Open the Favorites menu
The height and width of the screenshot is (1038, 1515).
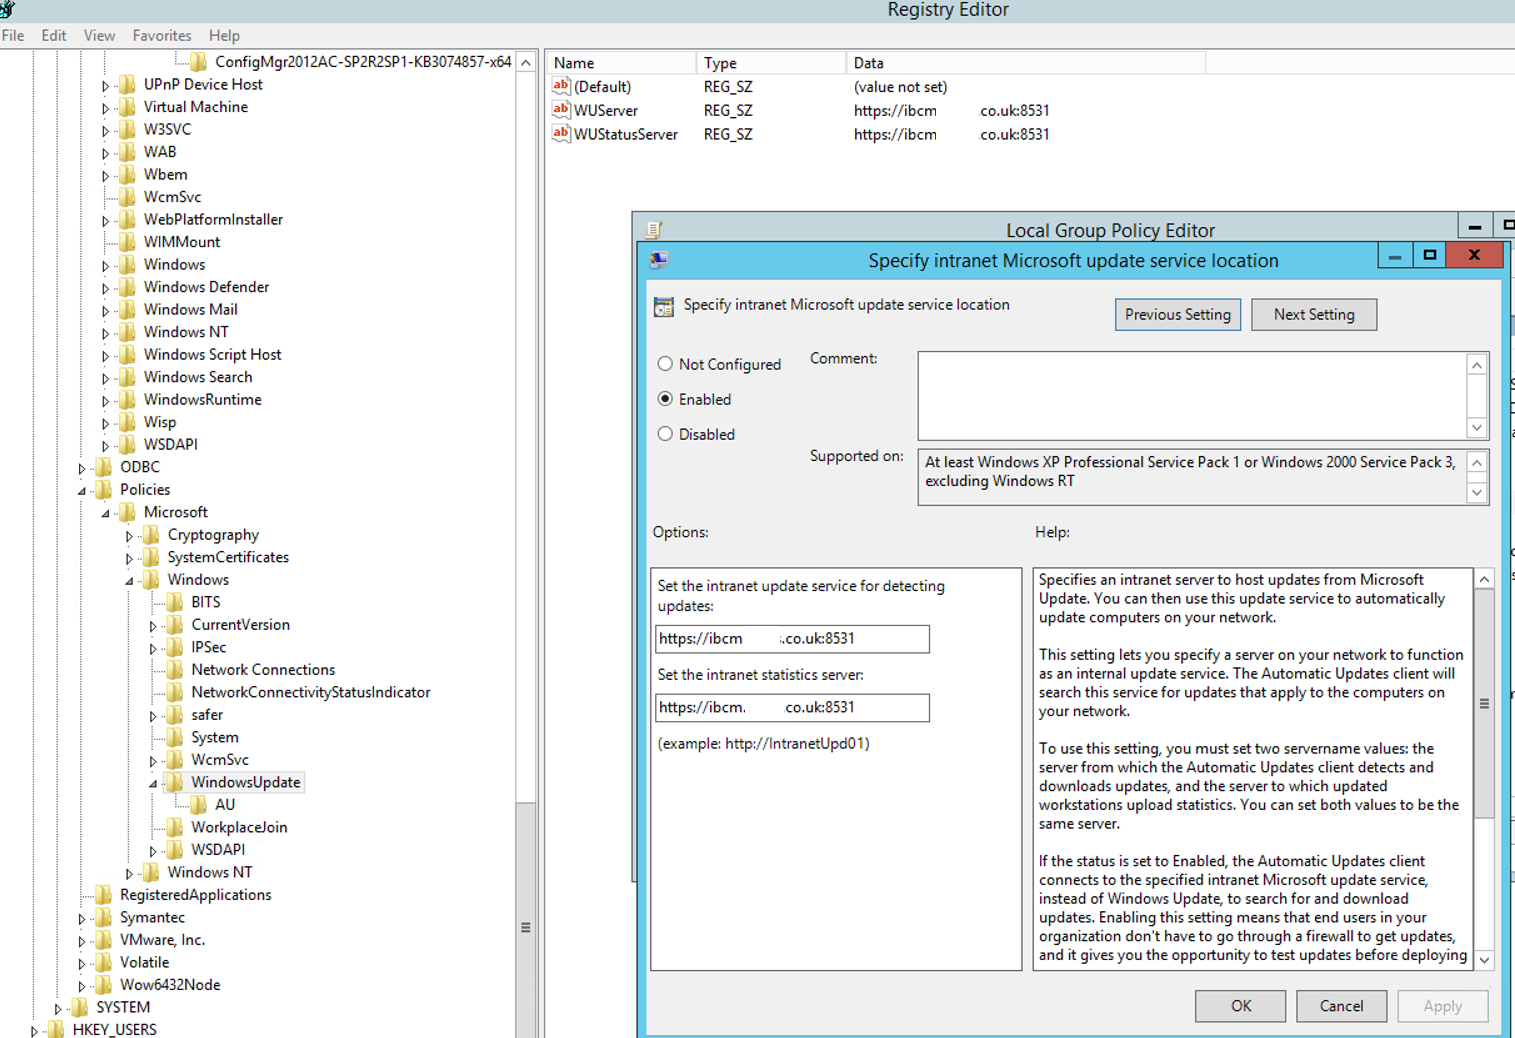(x=161, y=35)
